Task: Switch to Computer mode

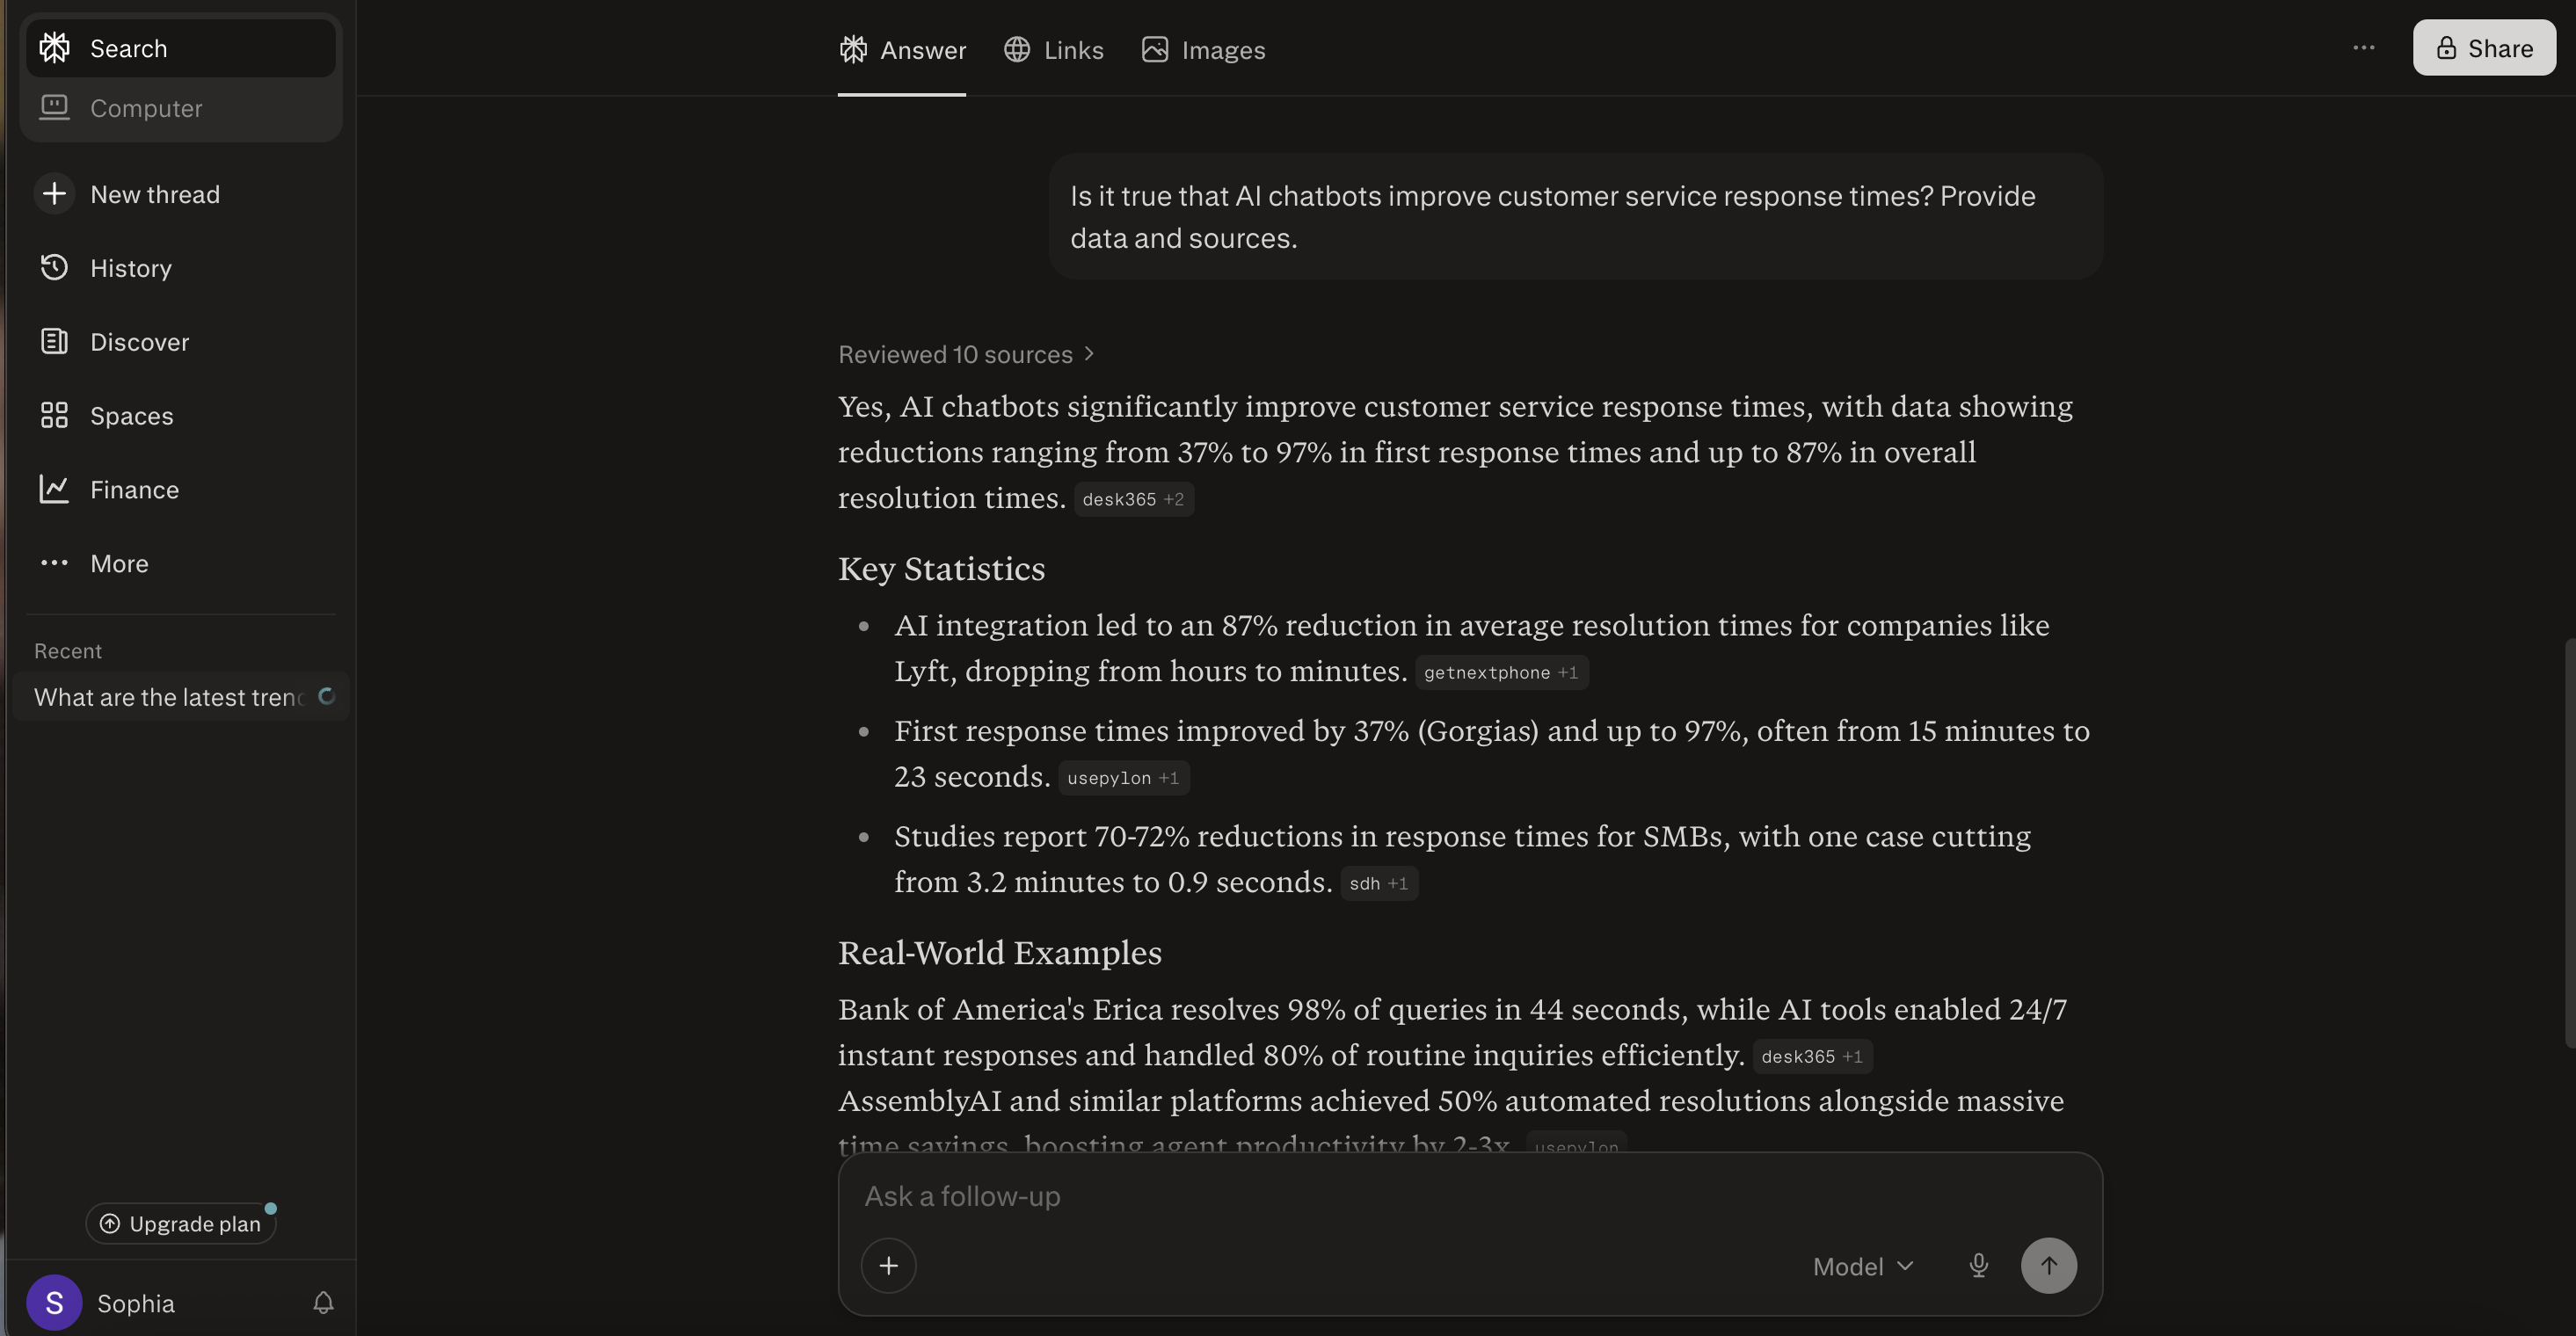Action: [x=146, y=108]
